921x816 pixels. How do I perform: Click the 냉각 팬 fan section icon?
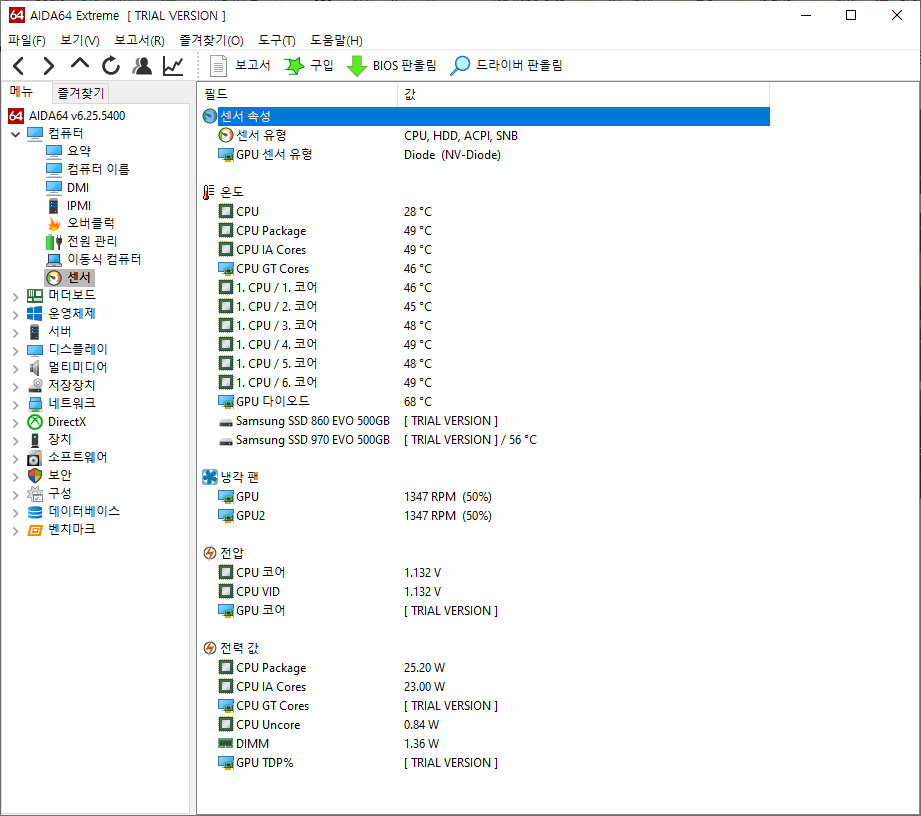click(x=210, y=477)
